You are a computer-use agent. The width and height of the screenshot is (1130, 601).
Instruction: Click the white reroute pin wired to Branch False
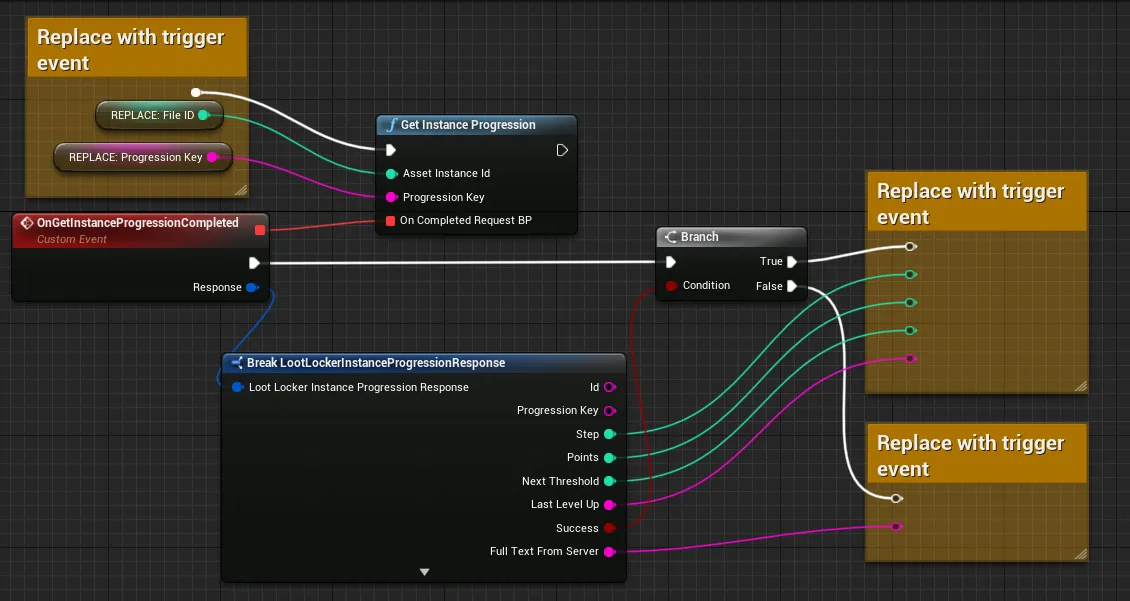[896, 499]
